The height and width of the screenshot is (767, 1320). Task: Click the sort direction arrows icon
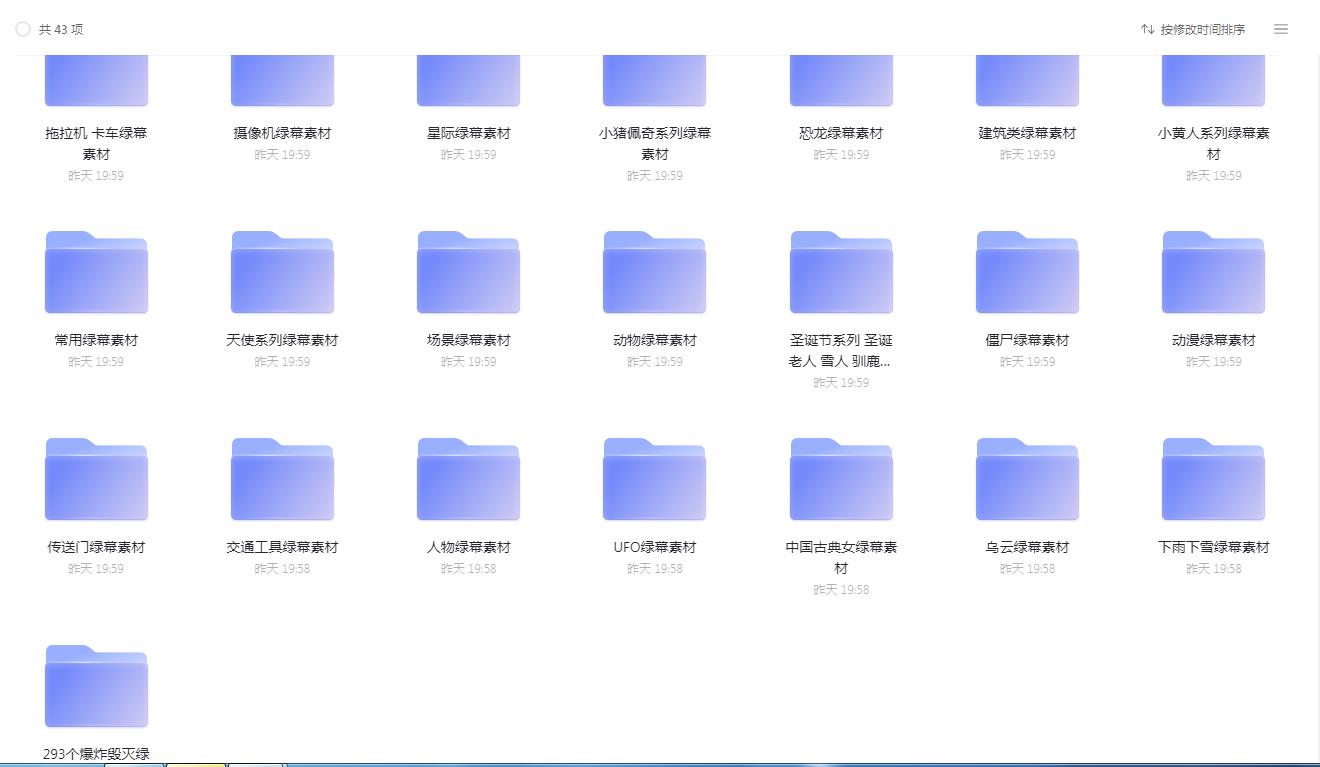coord(1148,29)
